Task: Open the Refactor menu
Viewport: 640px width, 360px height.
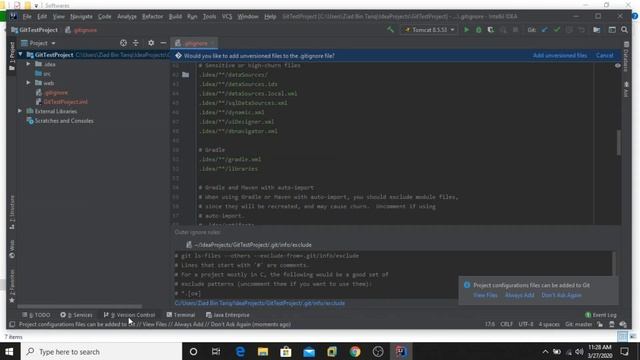Action: tap(153, 17)
